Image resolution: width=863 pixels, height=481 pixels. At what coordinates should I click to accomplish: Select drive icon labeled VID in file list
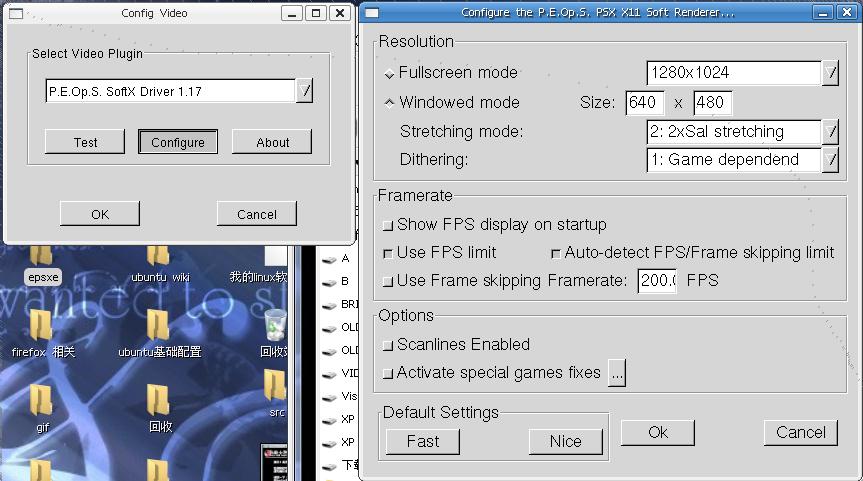[329, 375]
